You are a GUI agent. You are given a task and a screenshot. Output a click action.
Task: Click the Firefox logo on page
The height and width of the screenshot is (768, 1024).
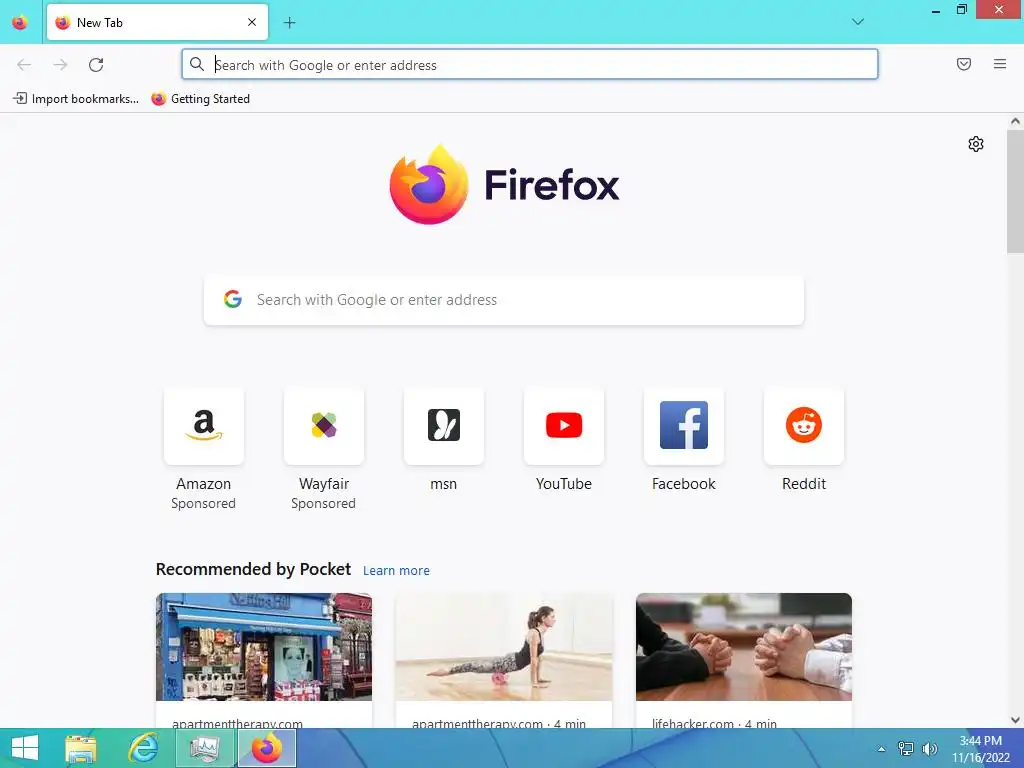pyautogui.click(x=504, y=185)
